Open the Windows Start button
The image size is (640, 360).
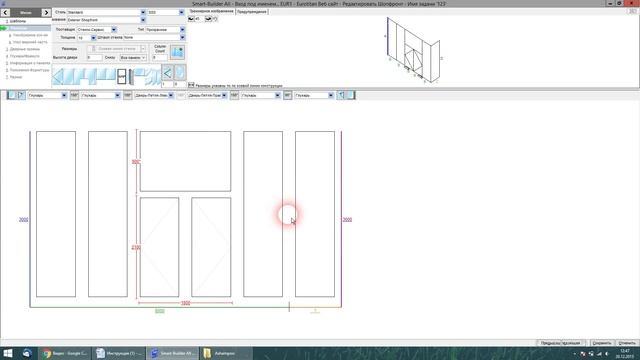coord(8,353)
